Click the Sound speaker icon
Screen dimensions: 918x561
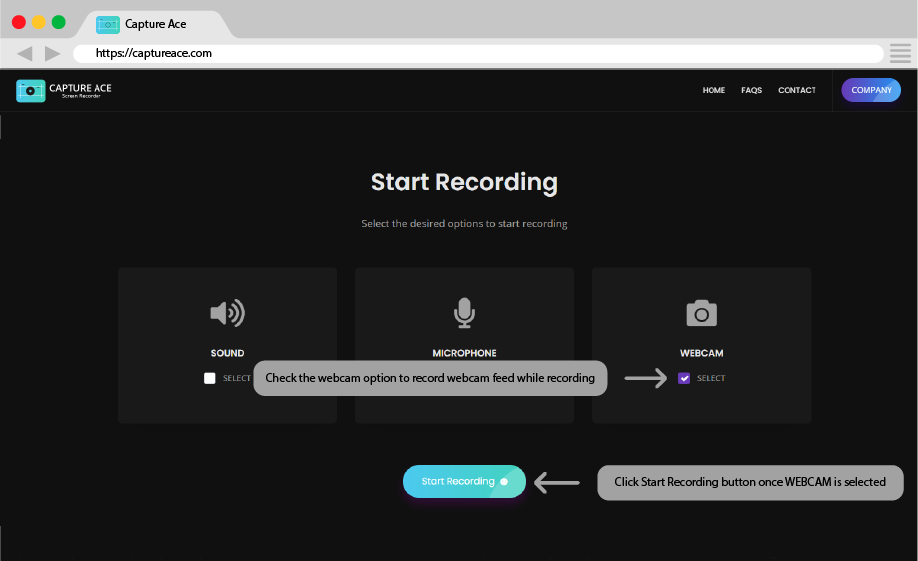227,313
